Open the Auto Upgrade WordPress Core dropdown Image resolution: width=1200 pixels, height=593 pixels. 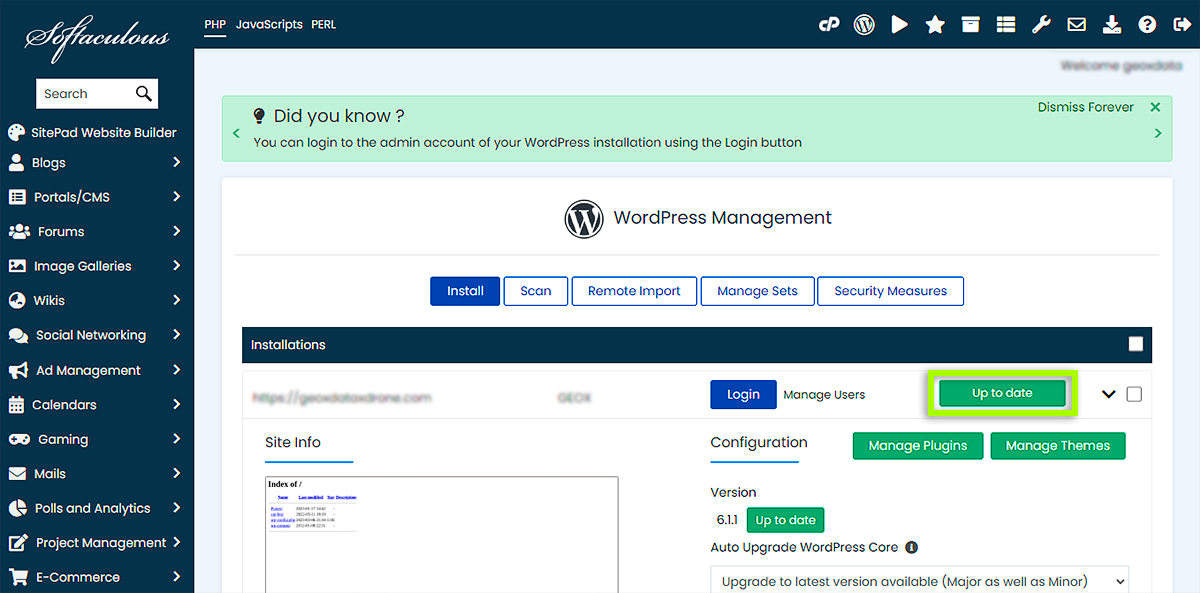[x=919, y=581]
